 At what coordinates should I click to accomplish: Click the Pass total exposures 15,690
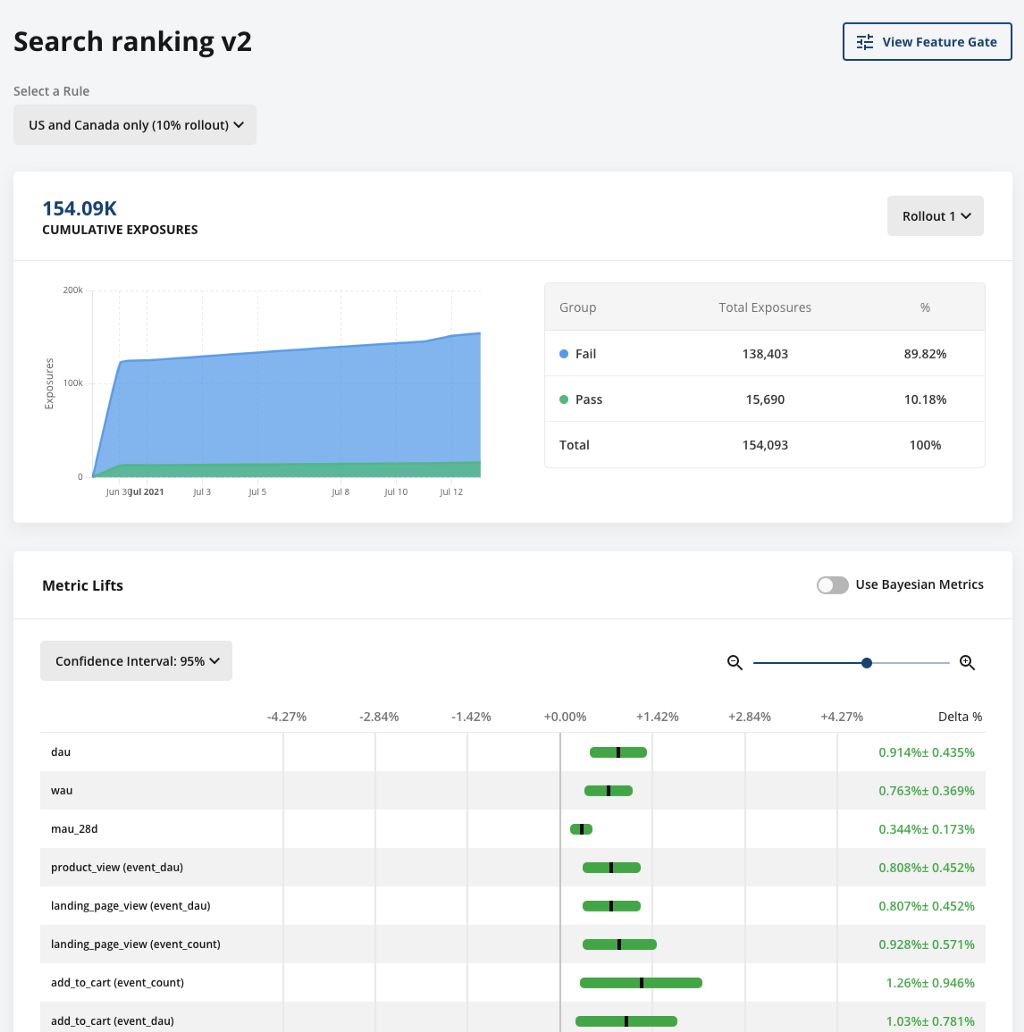pyautogui.click(x=765, y=400)
